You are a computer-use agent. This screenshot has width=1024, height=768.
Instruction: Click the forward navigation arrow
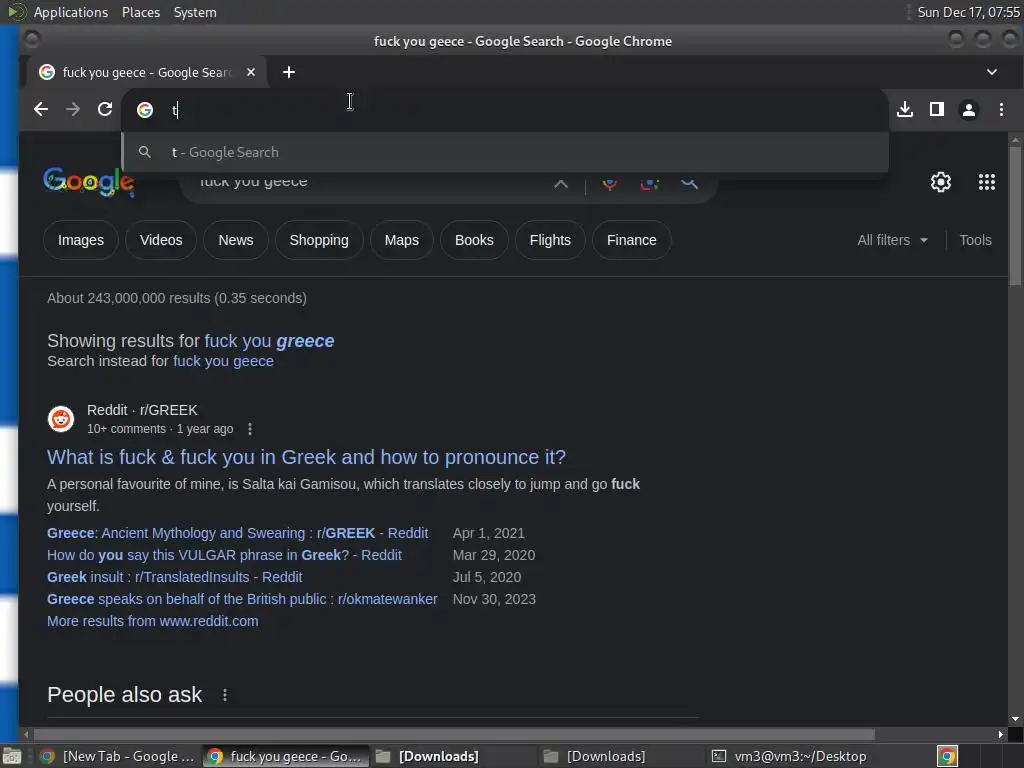[73, 109]
